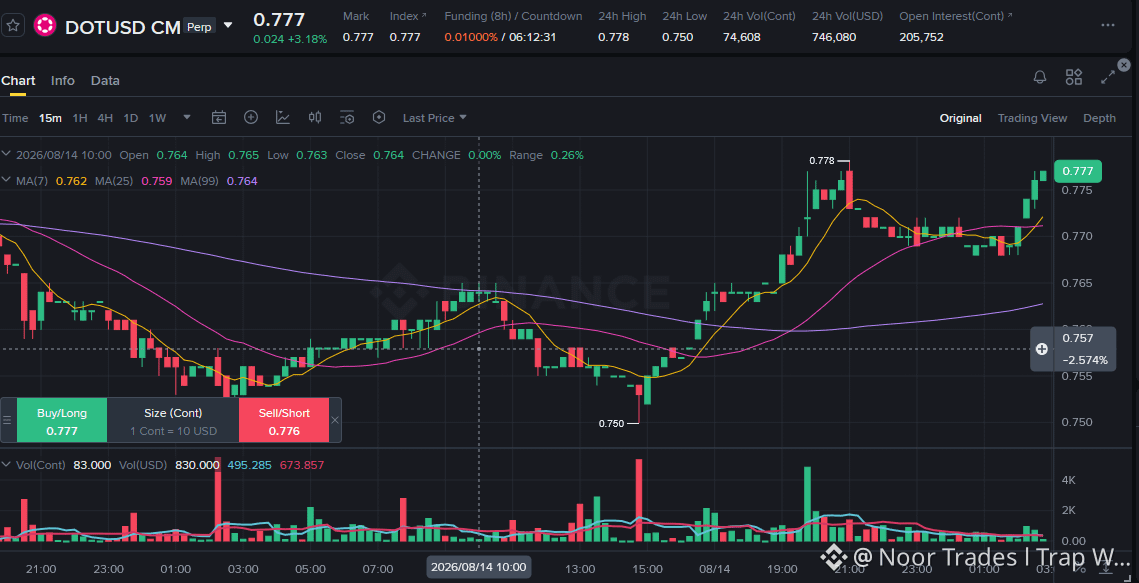Screen dimensions: 1139x583
Task: Collapse the OHLC info row chevron
Action: (x=7, y=155)
